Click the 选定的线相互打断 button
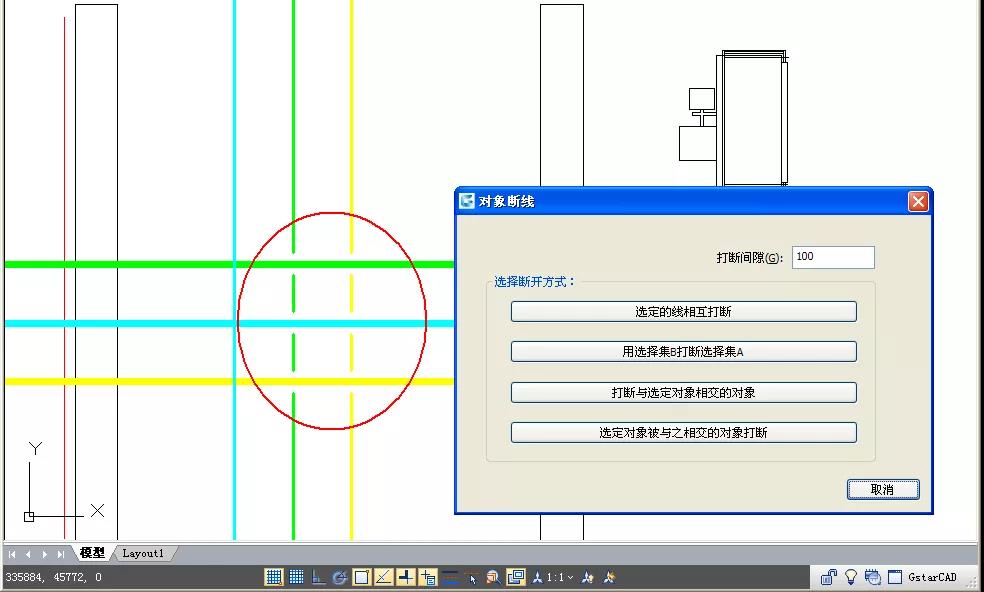 coord(683,312)
